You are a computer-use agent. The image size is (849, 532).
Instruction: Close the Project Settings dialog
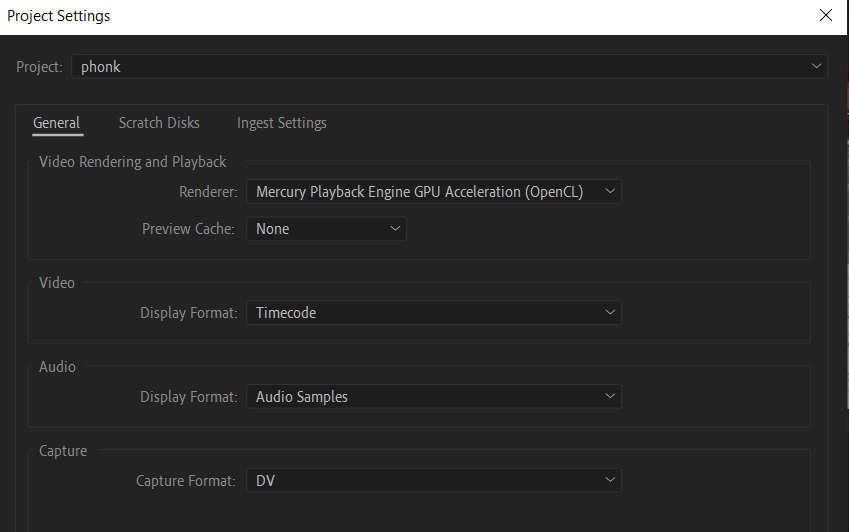pos(825,15)
